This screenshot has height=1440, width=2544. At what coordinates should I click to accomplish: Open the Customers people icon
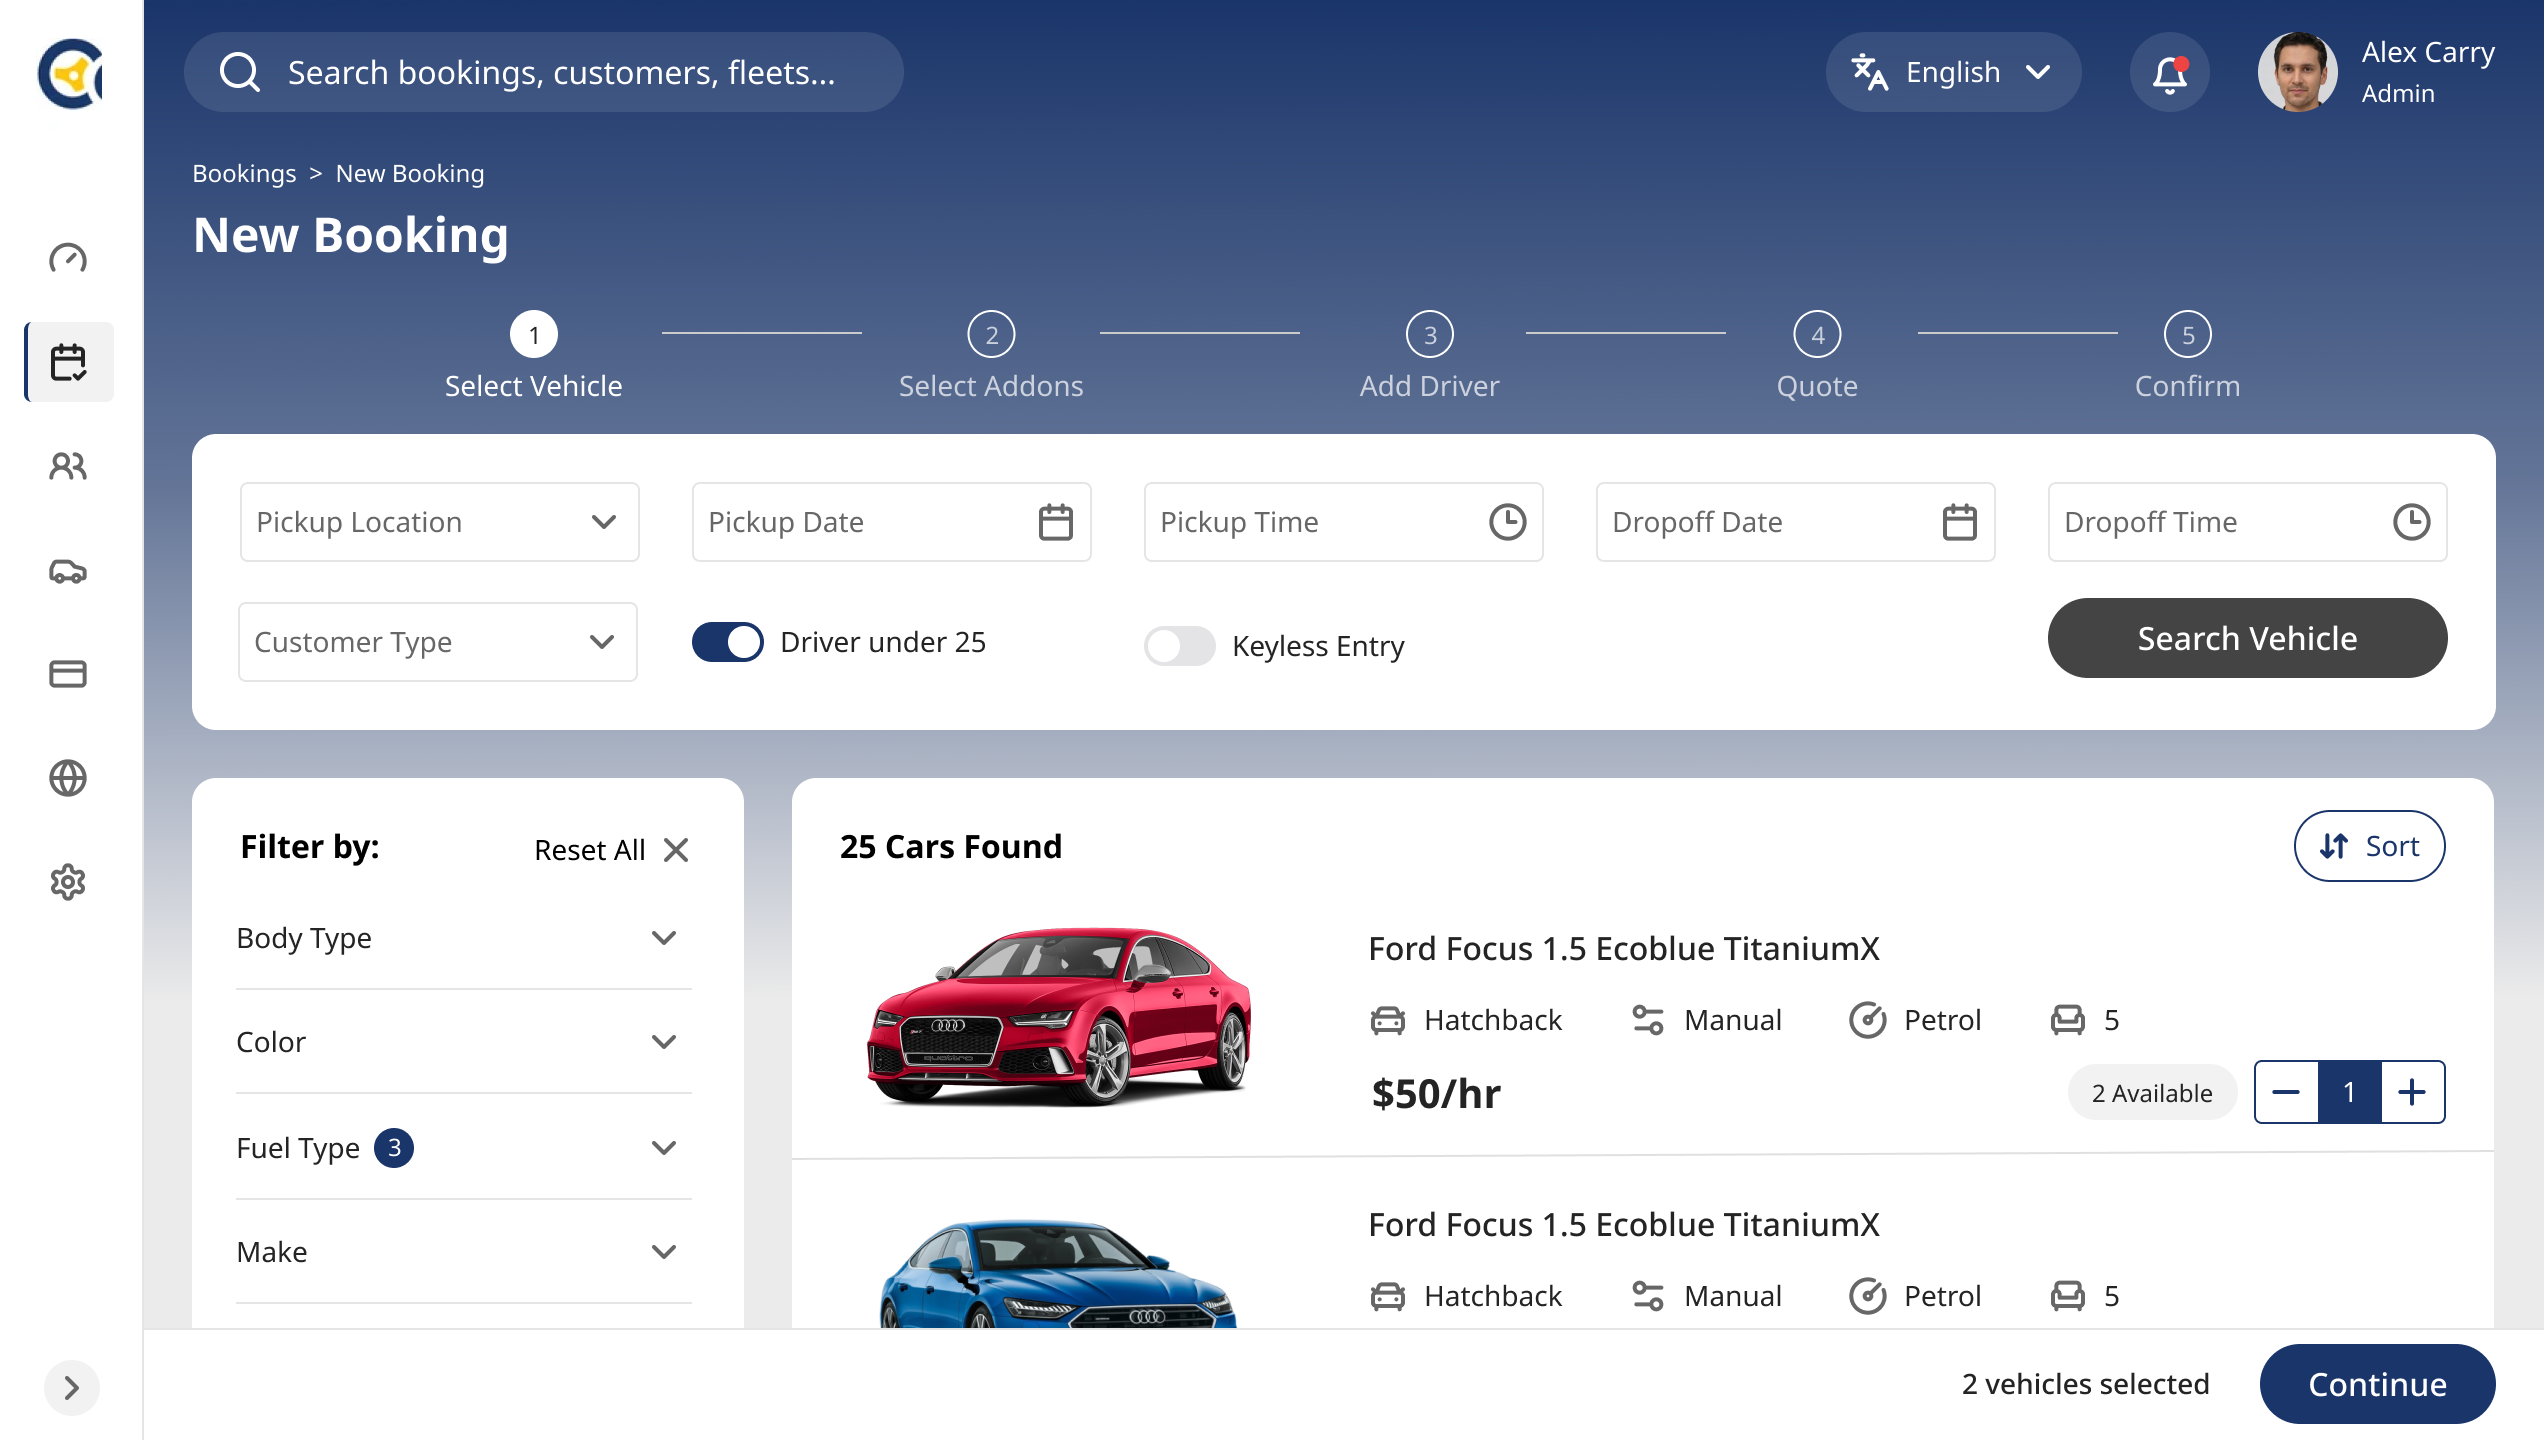(x=68, y=466)
